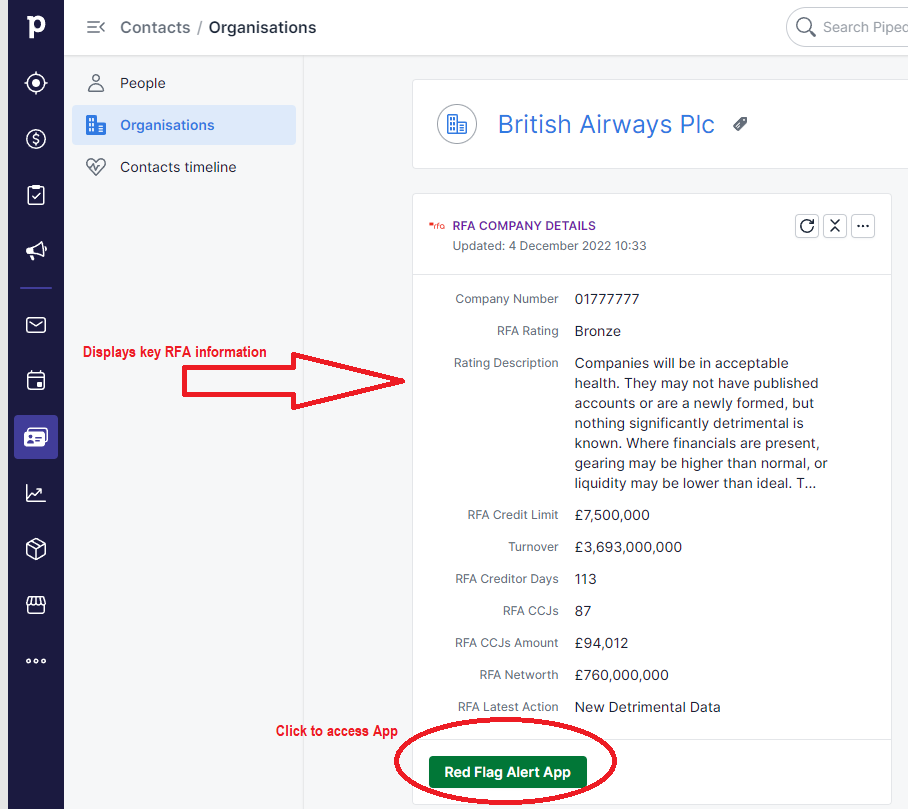The width and height of the screenshot is (908, 809).
Task: Open Marketplace storefront icon in sidebar
Action: (36, 605)
